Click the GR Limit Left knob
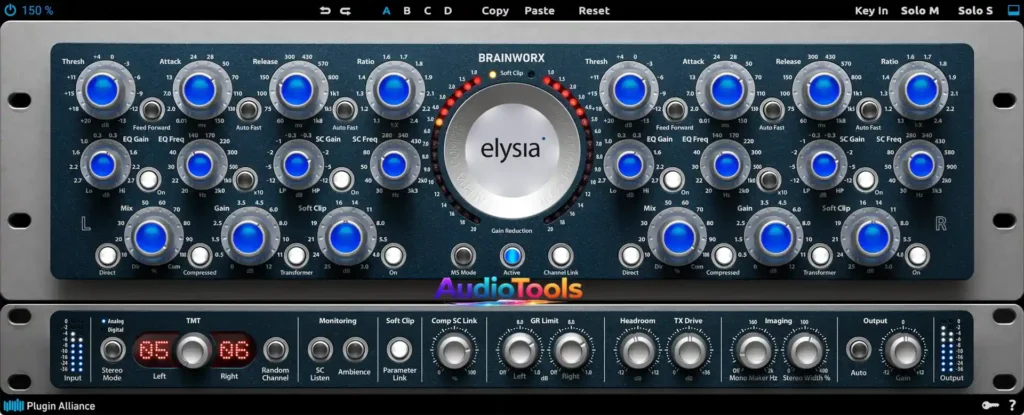Viewport: 1024px width, 415px height. point(520,351)
